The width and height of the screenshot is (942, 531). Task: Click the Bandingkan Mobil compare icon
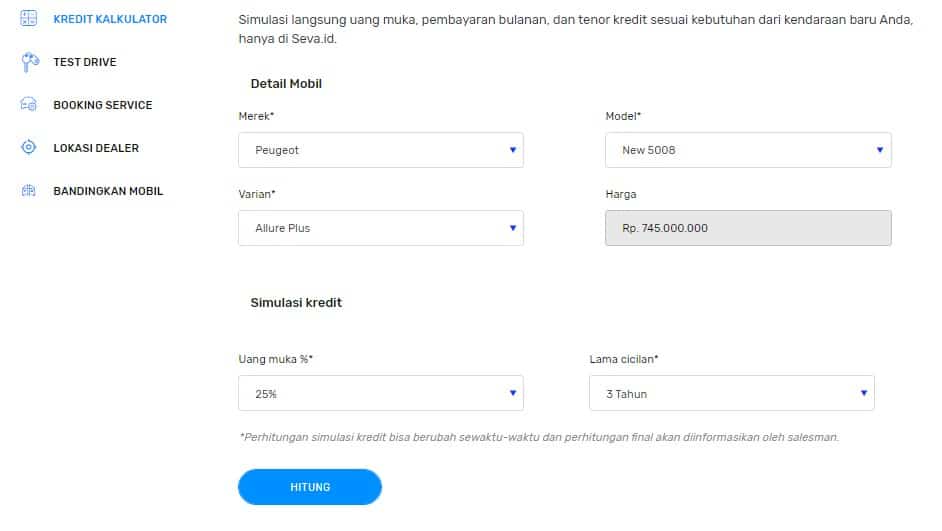click(x=28, y=190)
